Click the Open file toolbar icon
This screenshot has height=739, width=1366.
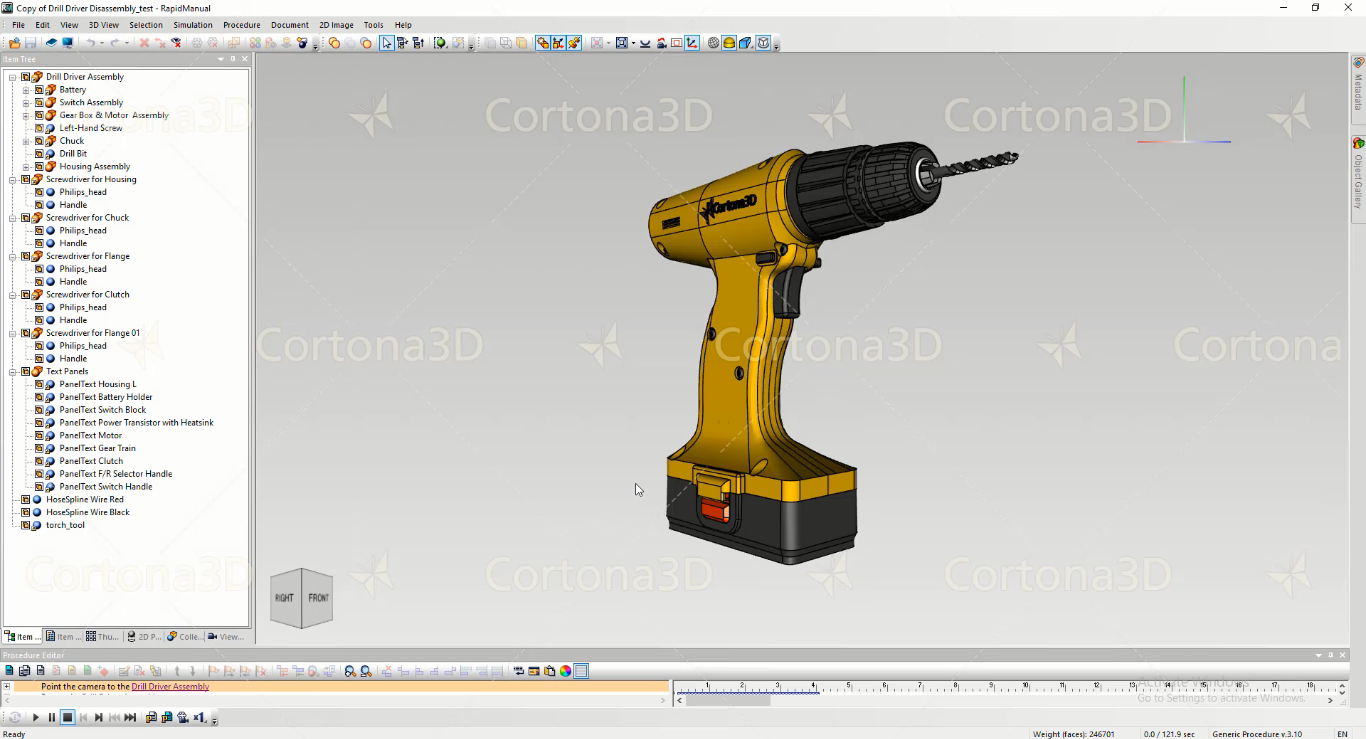[x=14, y=43]
